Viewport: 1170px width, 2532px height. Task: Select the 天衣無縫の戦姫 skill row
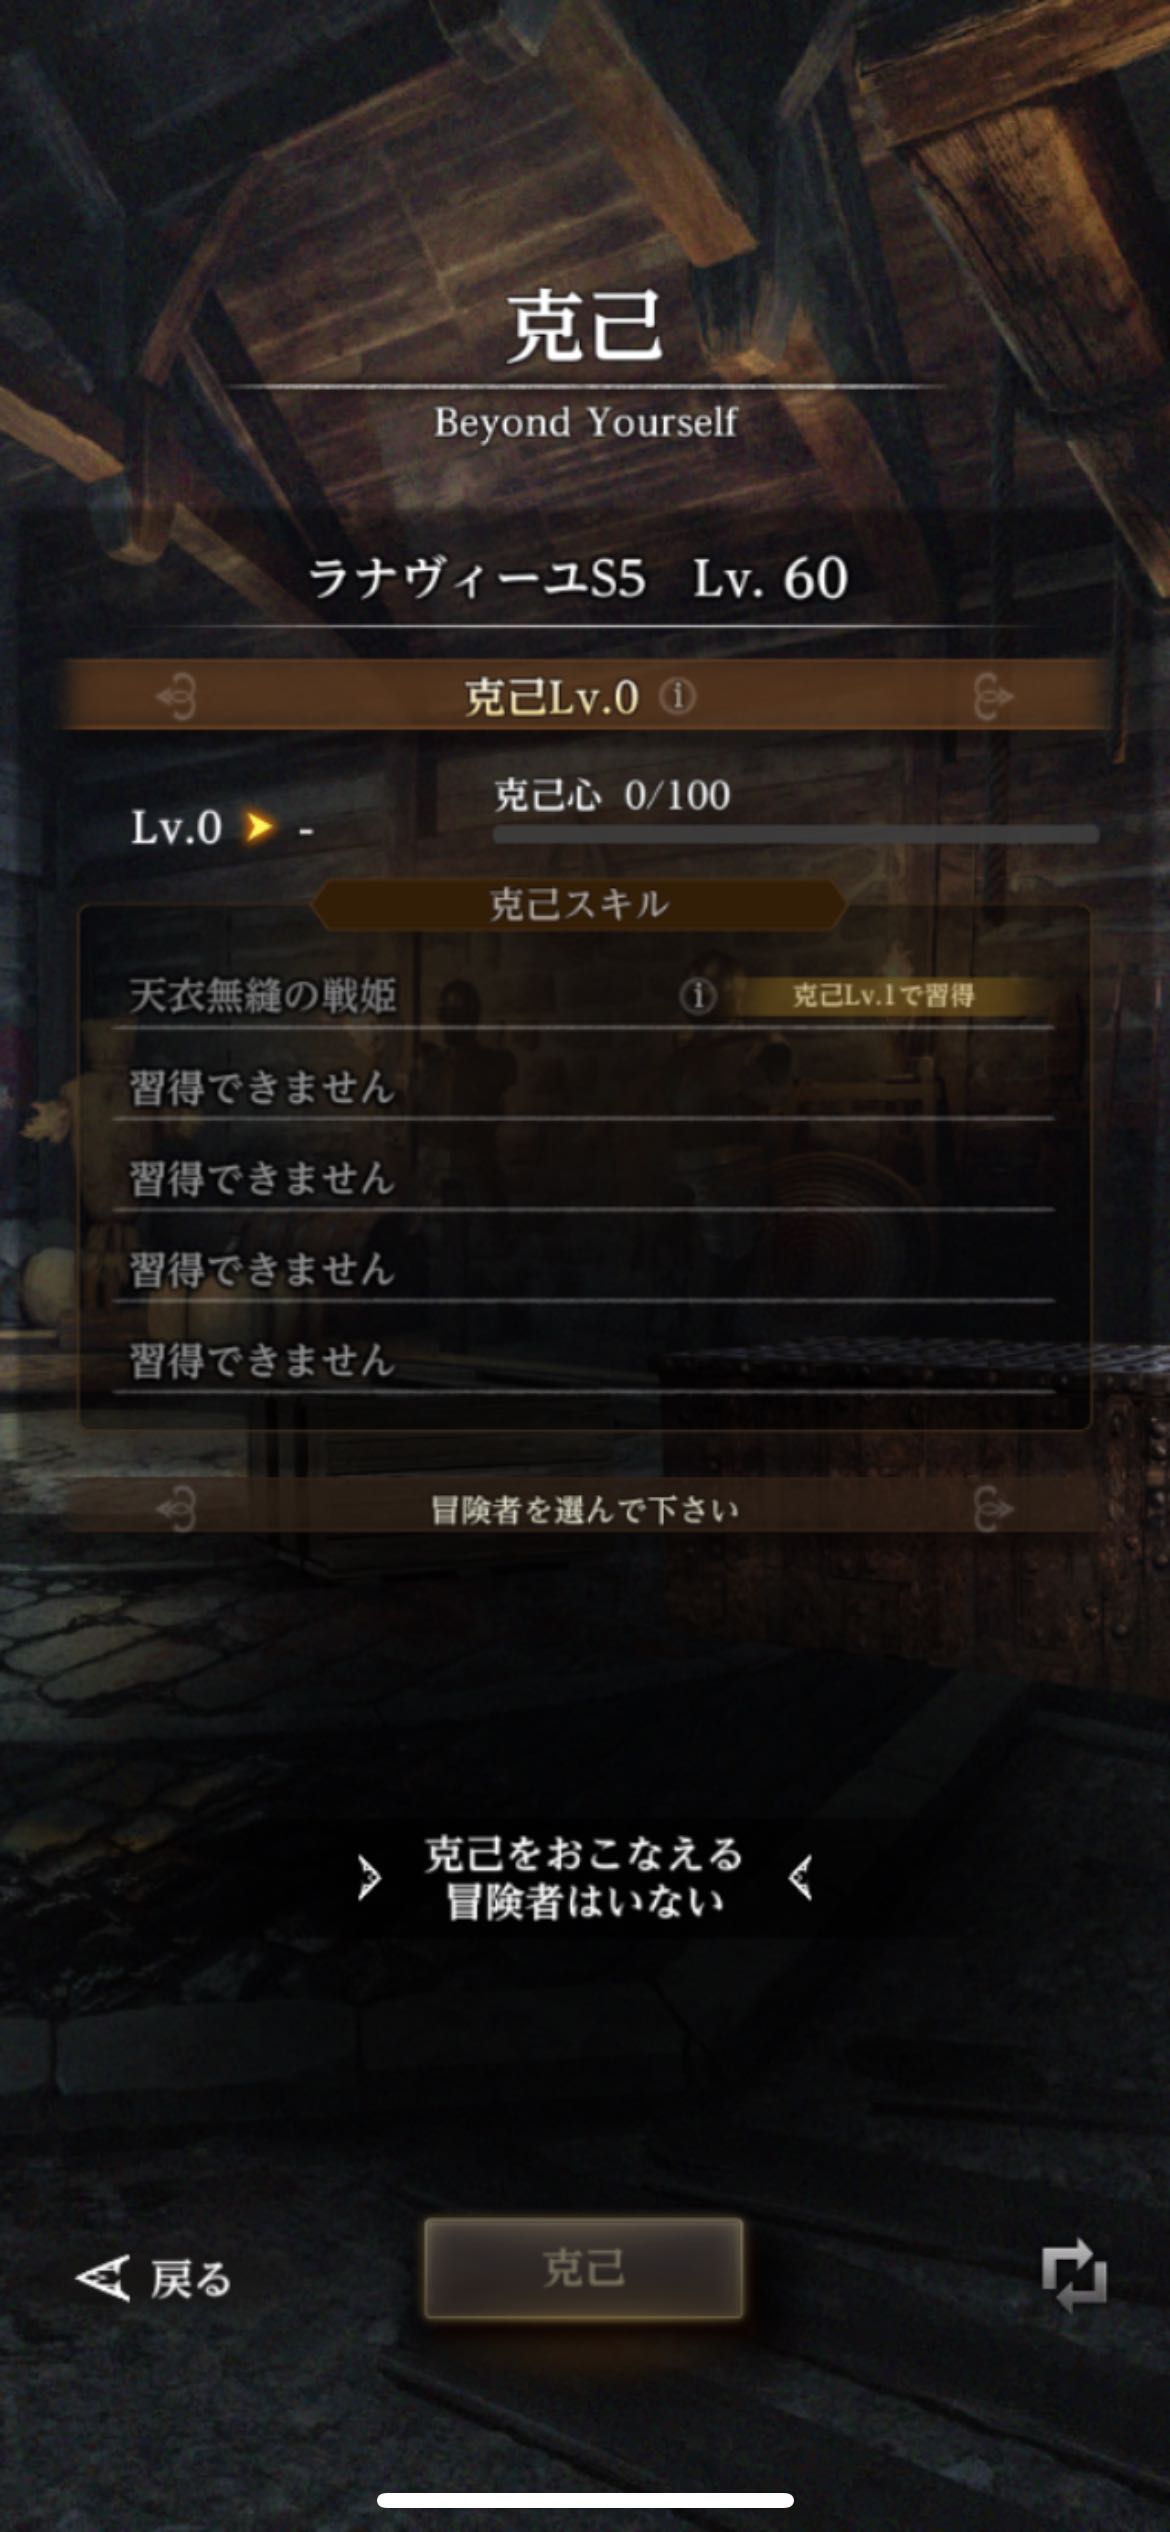pyautogui.click(x=584, y=995)
